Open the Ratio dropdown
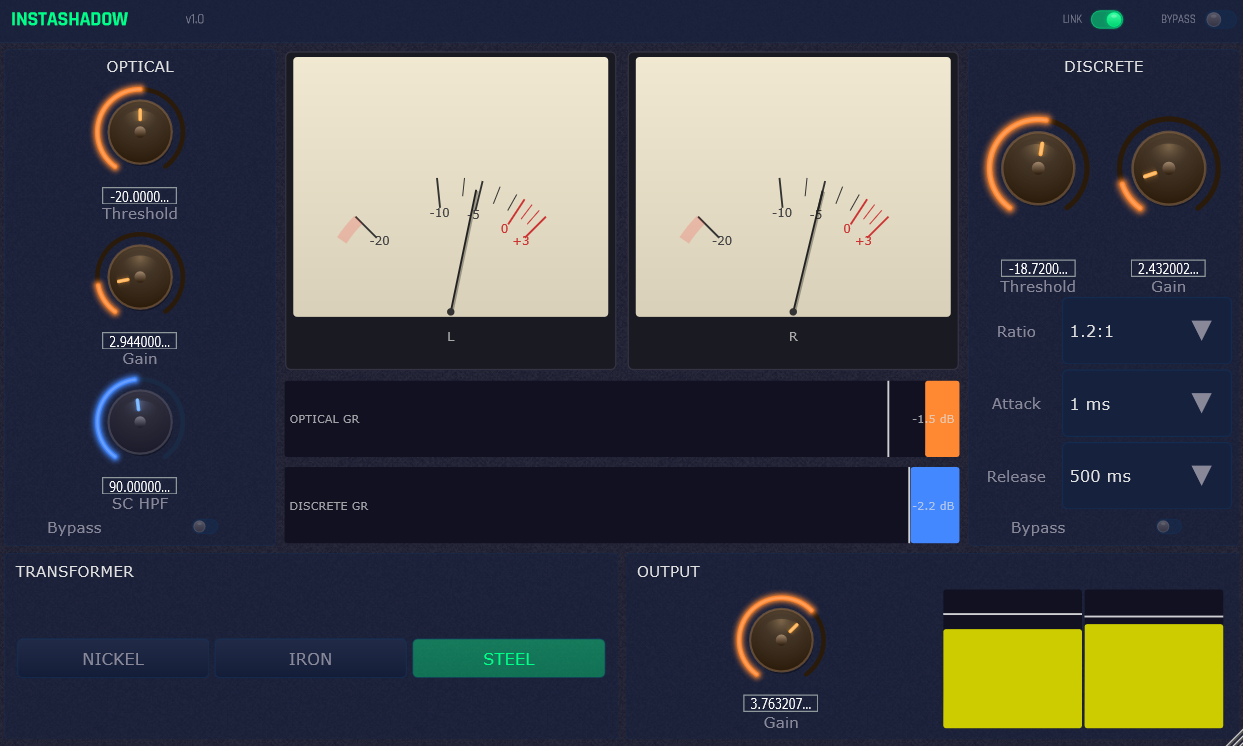The width and height of the screenshot is (1243, 746). 1145,331
